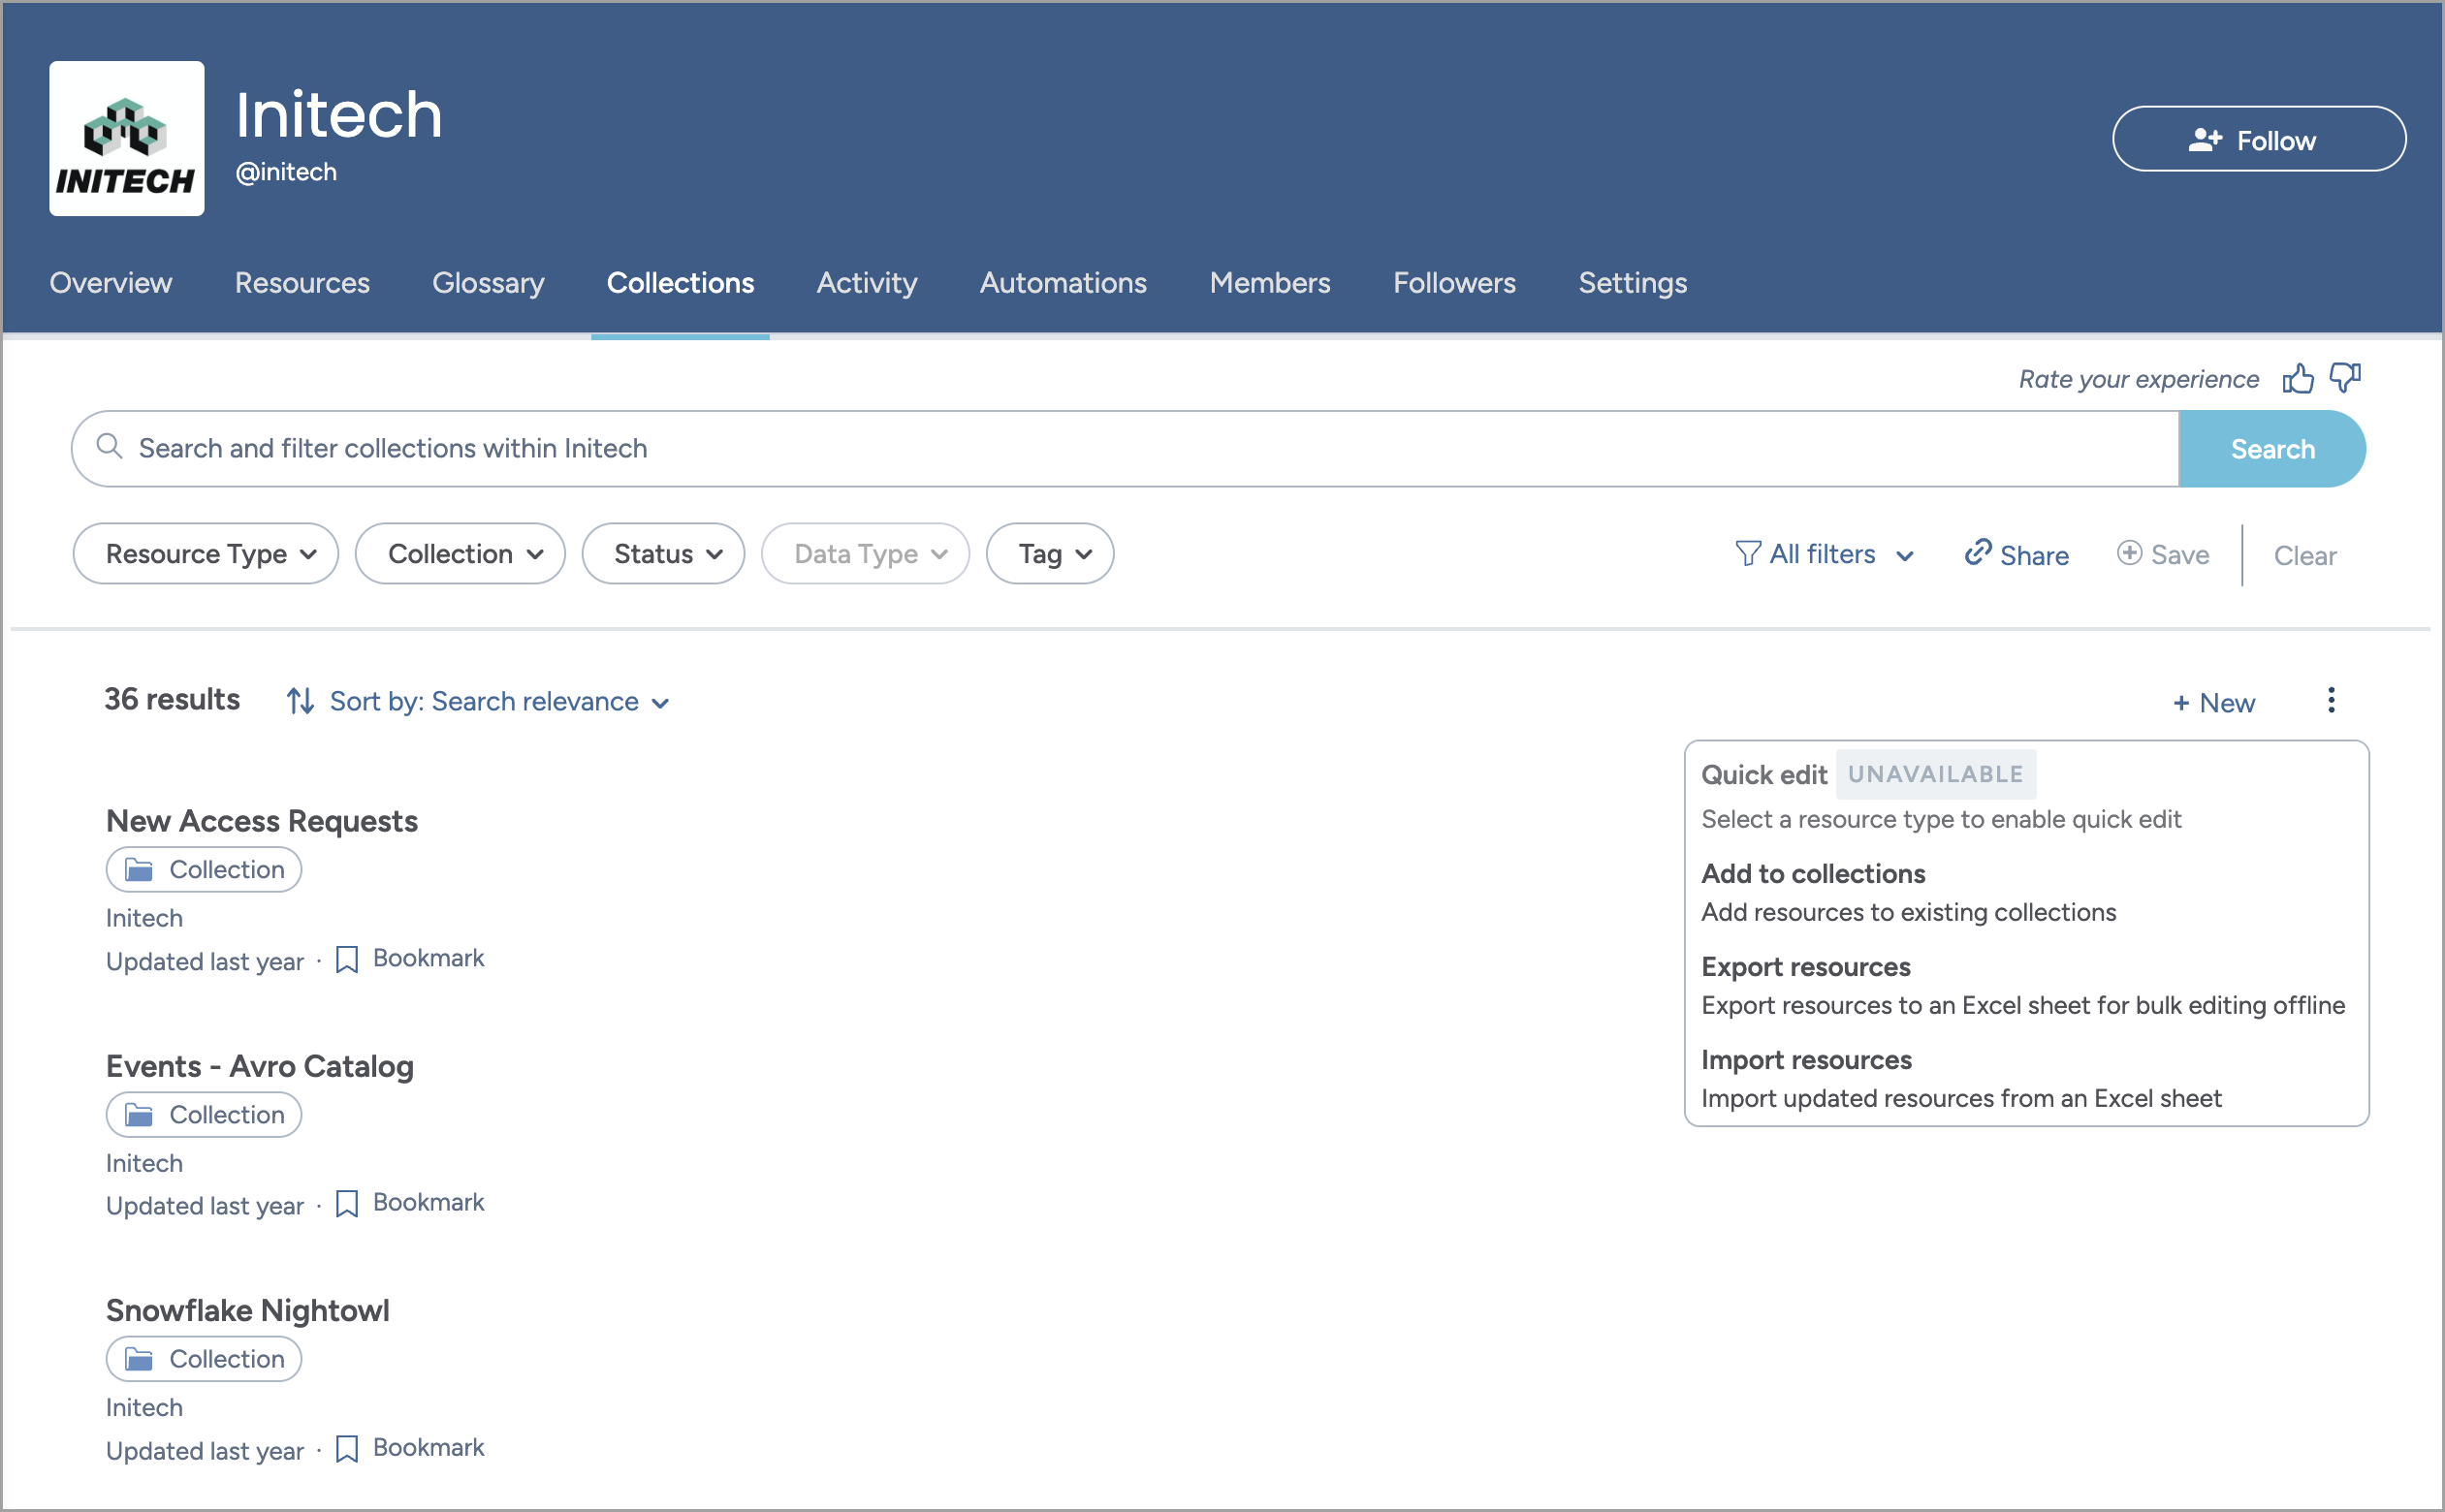The width and height of the screenshot is (2445, 1512).
Task: Toggle the Tag filter dropdown
Action: pos(1048,555)
